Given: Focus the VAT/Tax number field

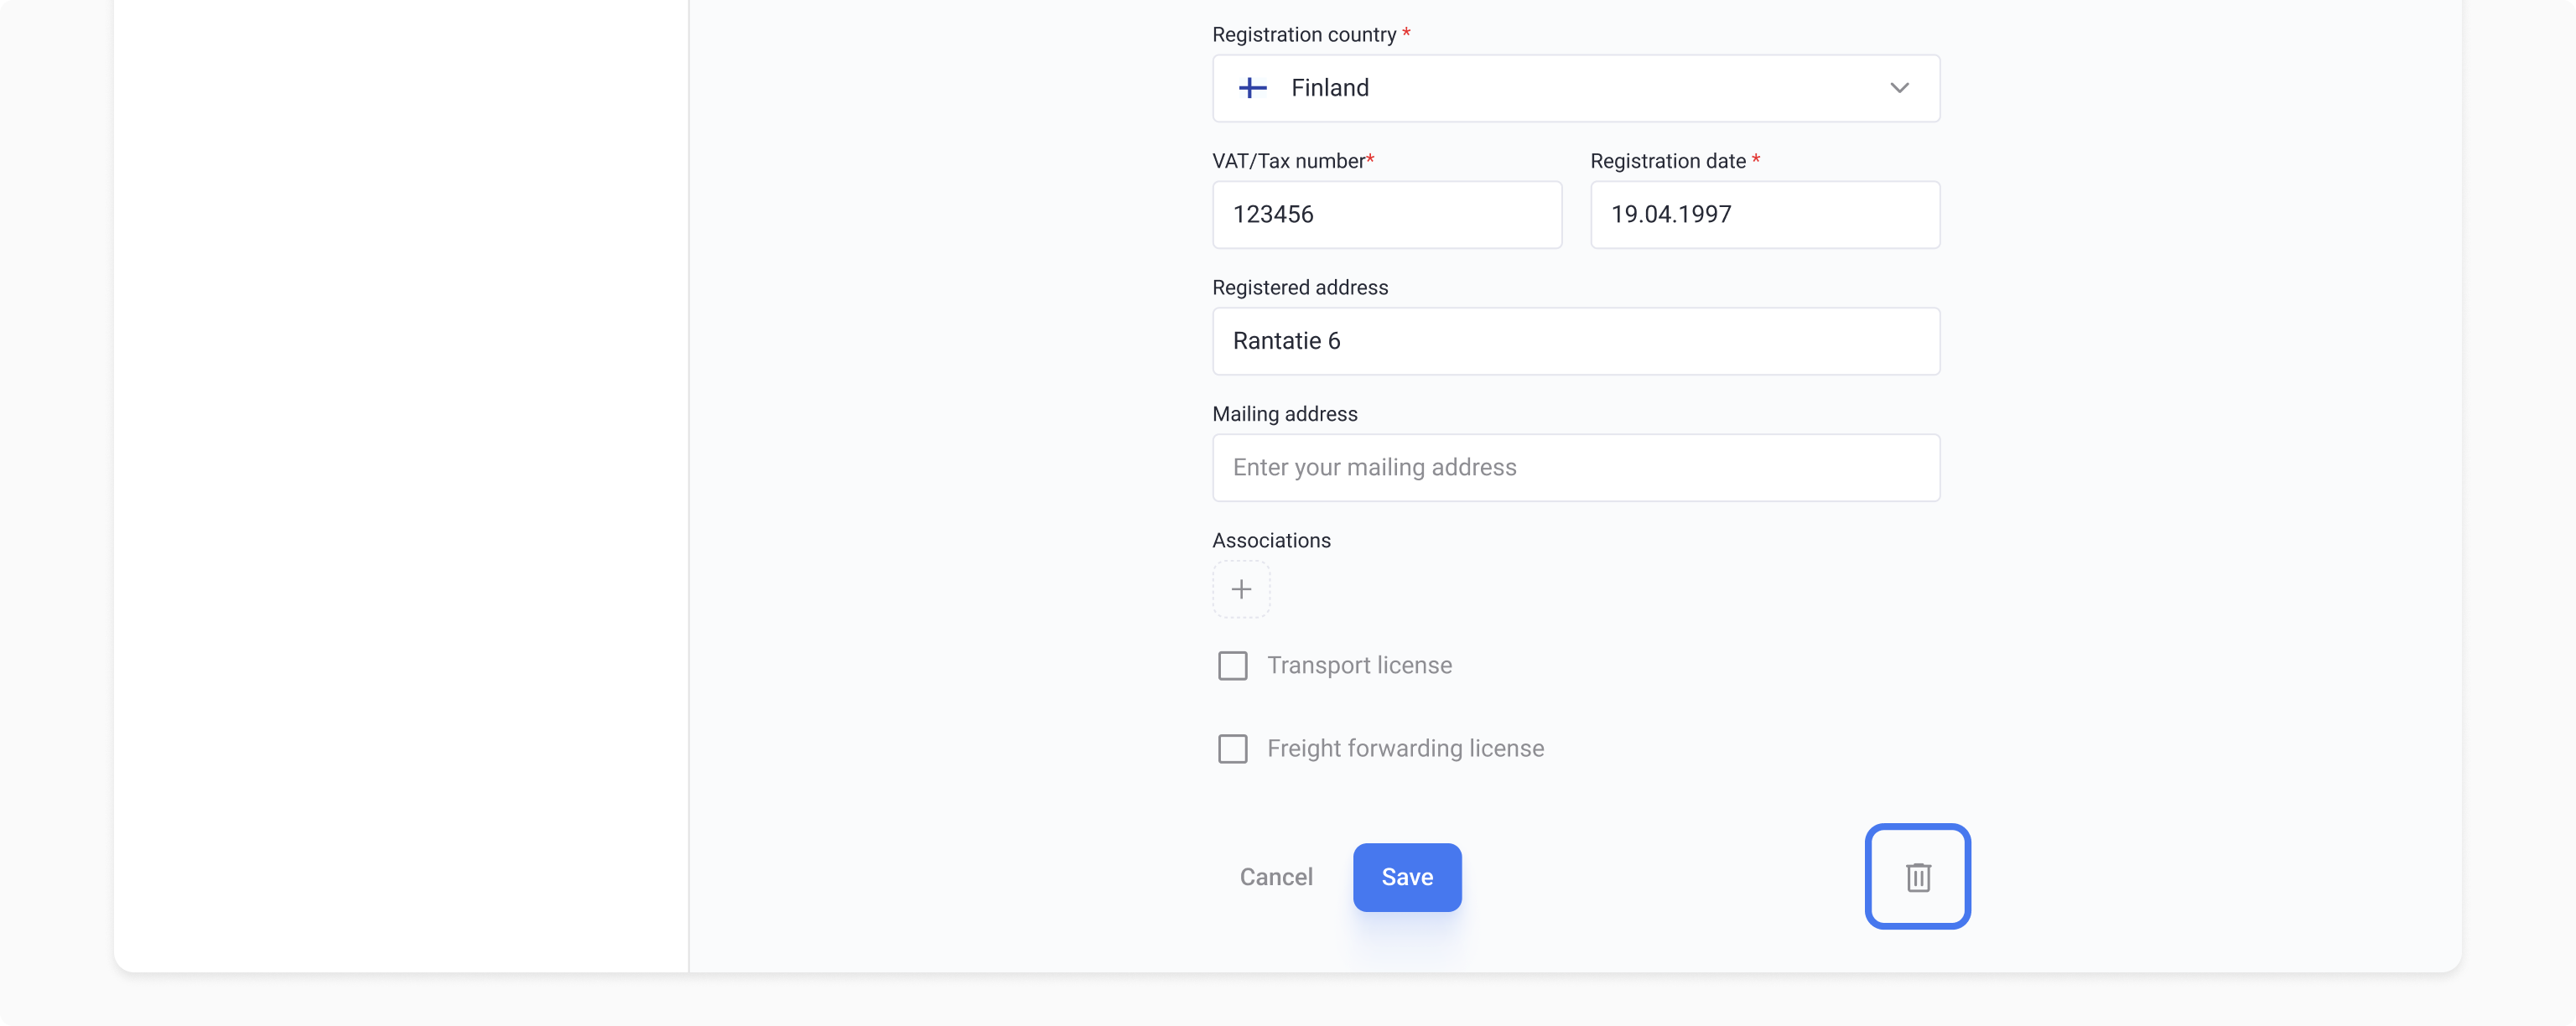Looking at the screenshot, I should (x=1386, y=215).
